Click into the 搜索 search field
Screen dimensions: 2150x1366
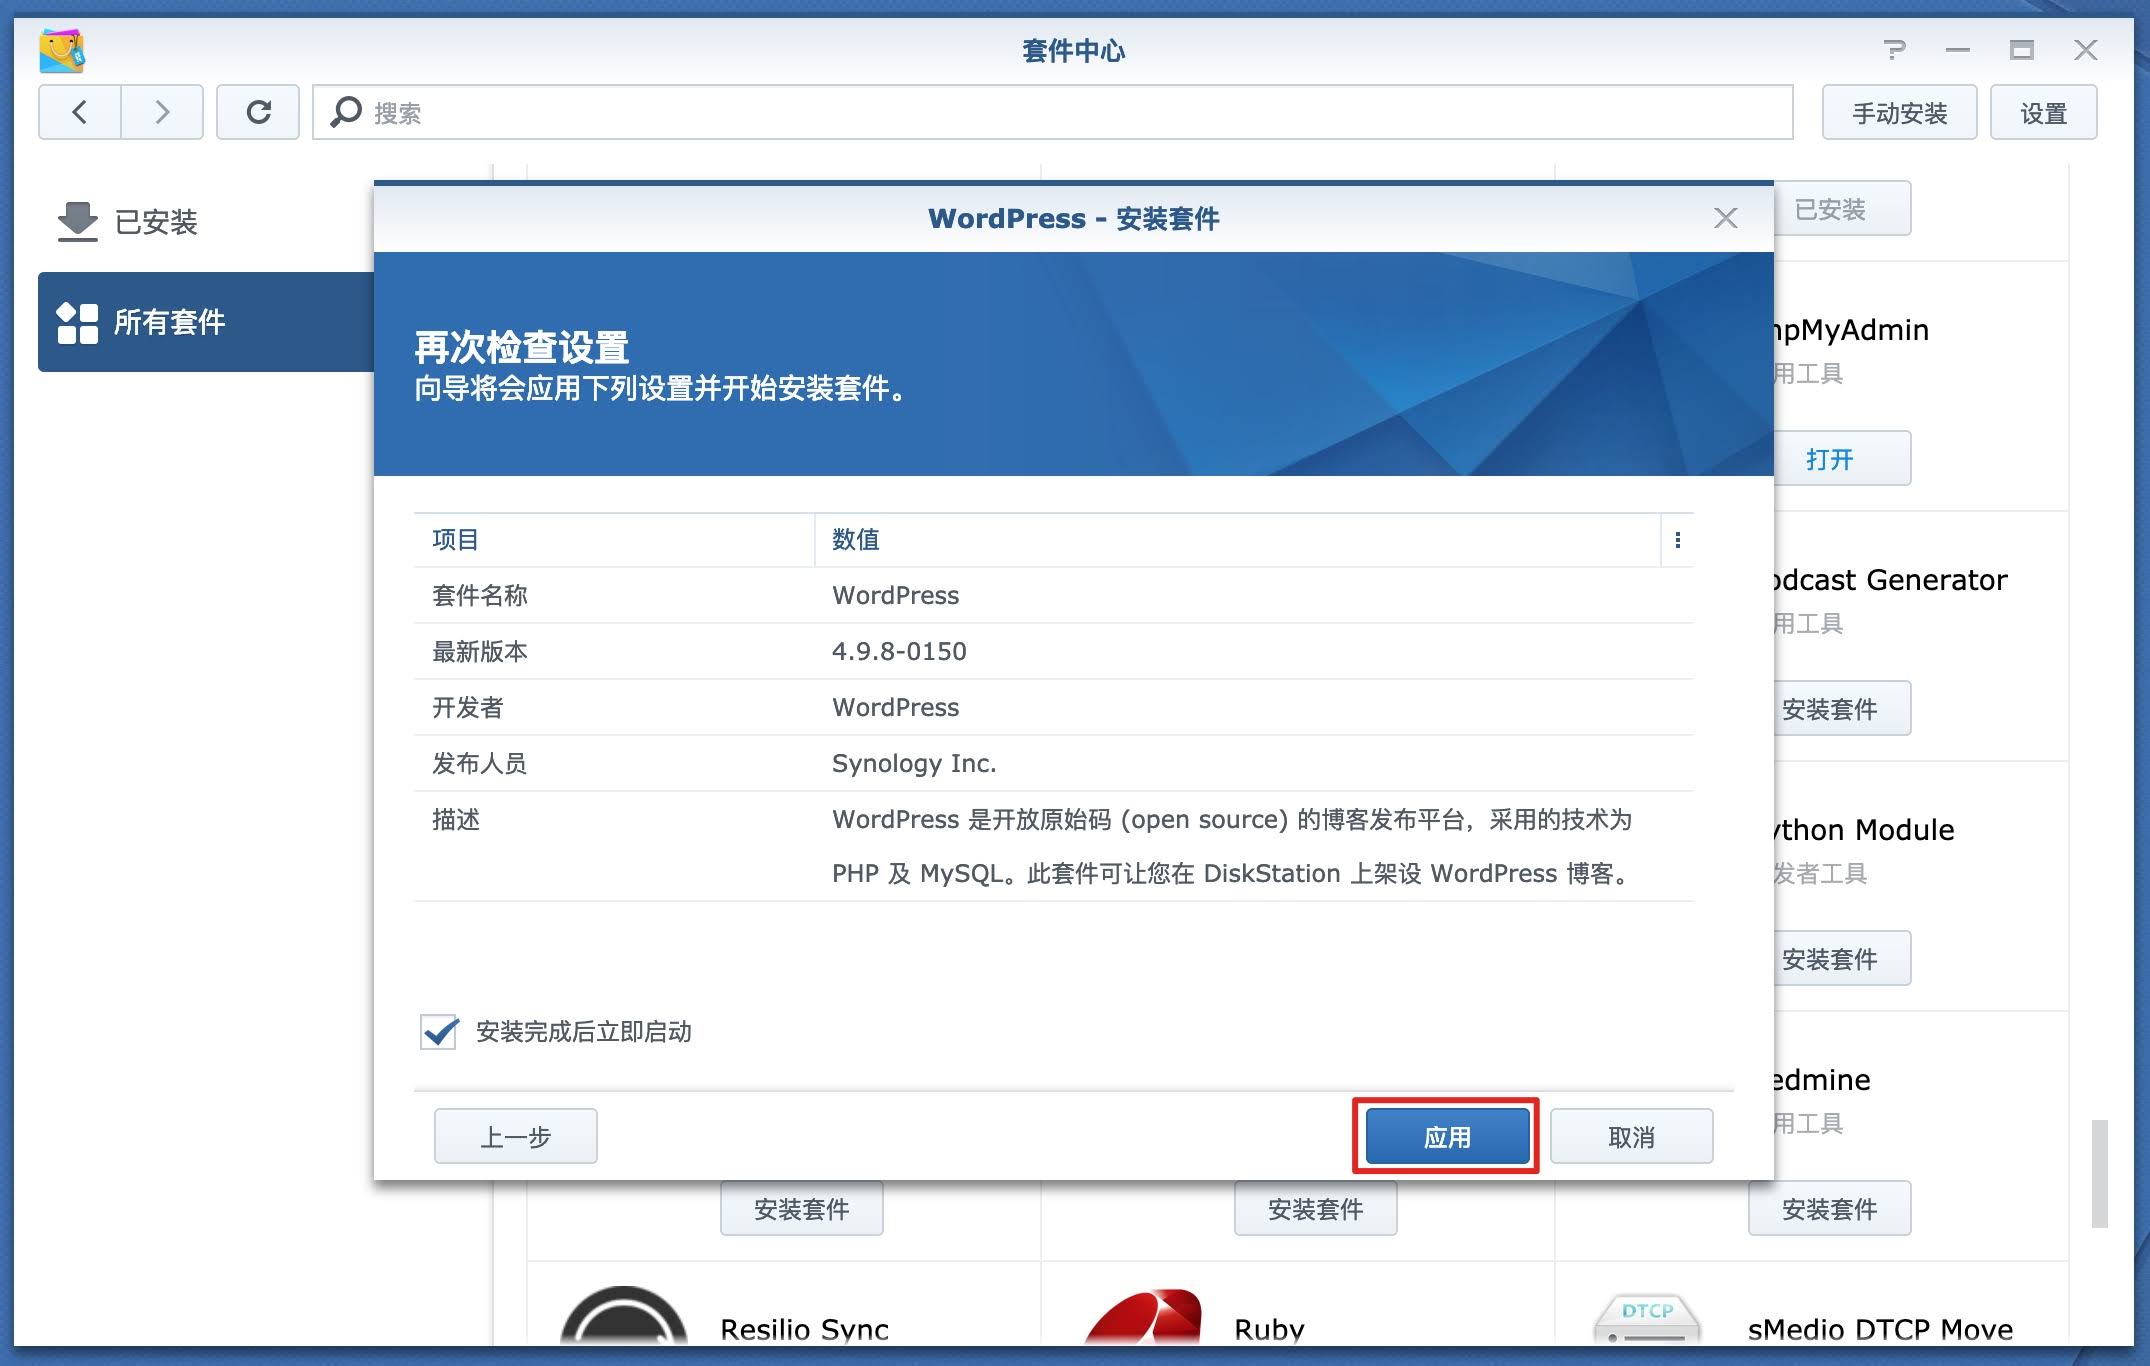click(x=1050, y=112)
